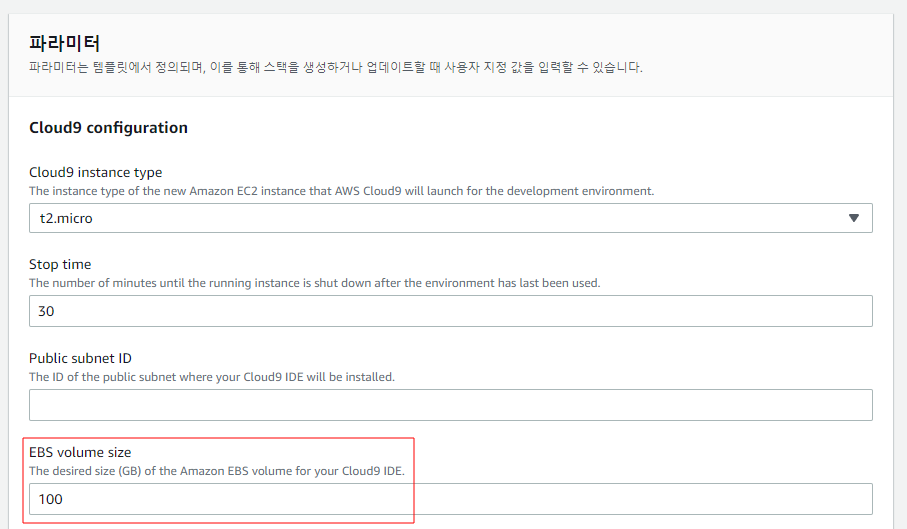This screenshot has height=529, width=907.
Task: Click the public subnet description text
Action: (212, 377)
